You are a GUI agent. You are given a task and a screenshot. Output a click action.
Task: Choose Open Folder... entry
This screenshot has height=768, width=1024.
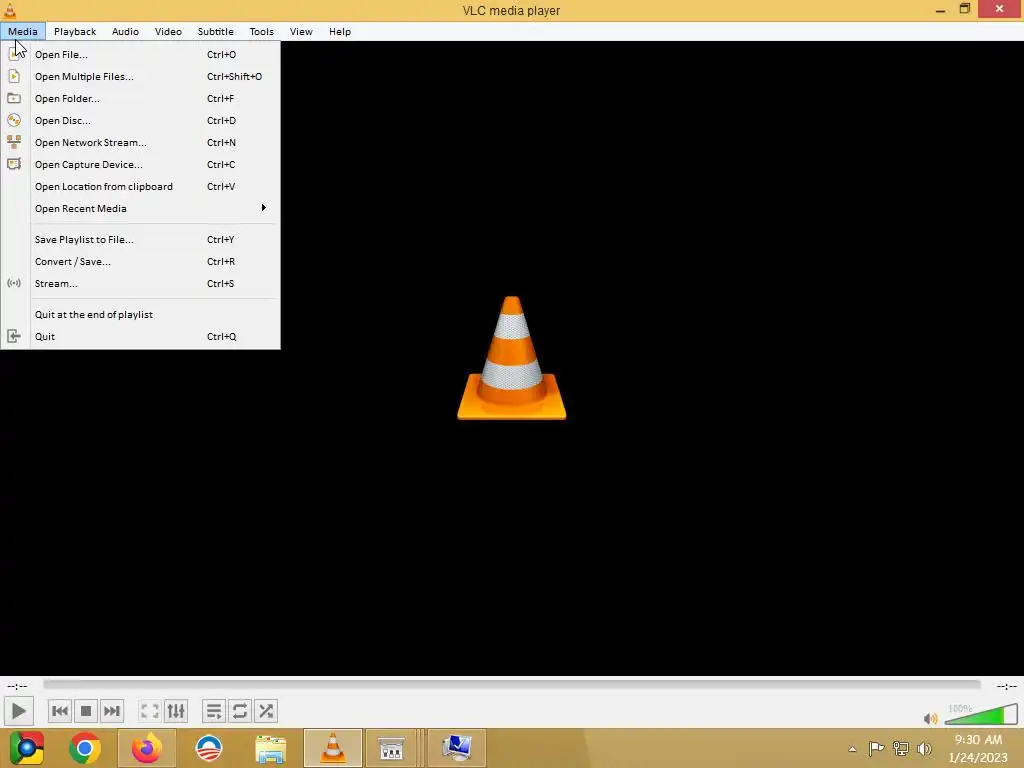pos(140,99)
